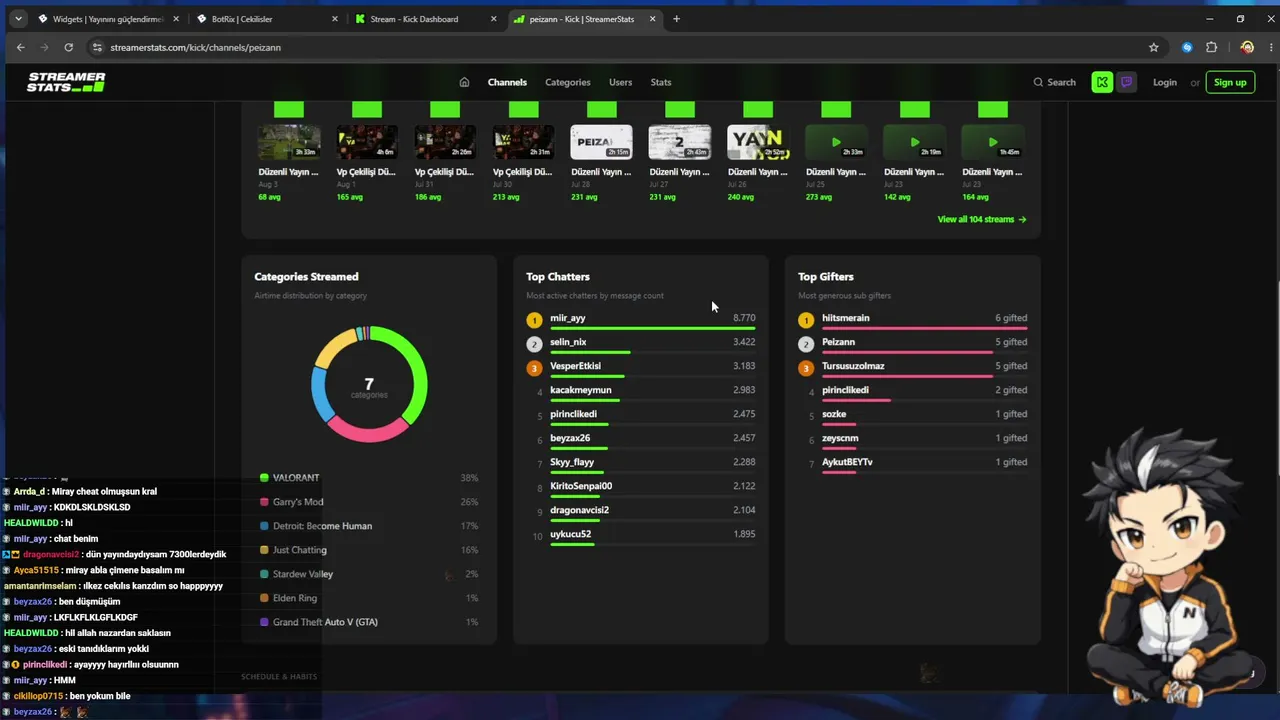Viewport: 1280px width, 720px height.
Task: Click the browser forward arrow
Action: coord(44,47)
